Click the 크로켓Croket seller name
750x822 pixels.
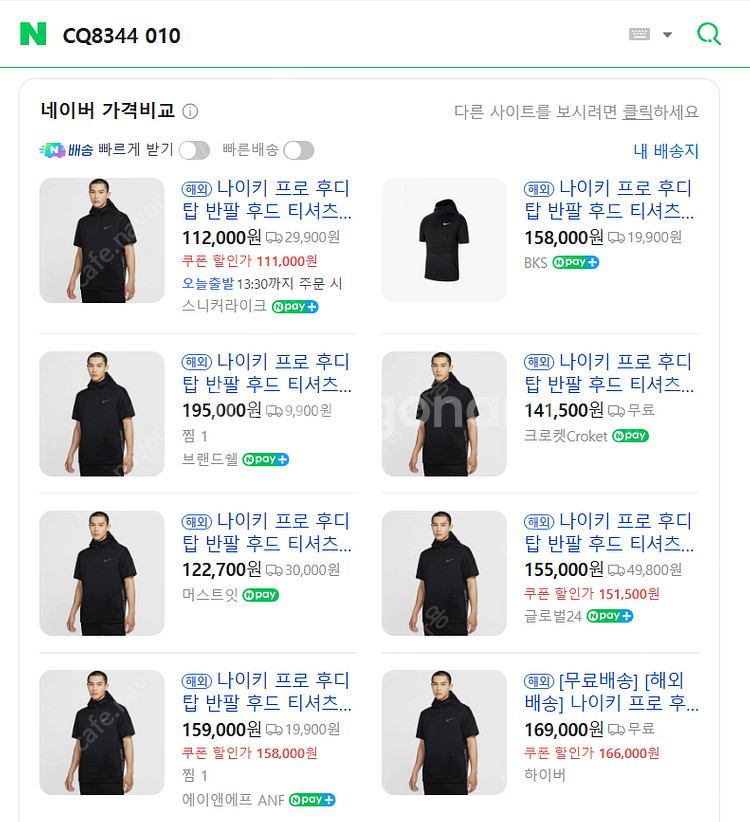click(566, 436)
